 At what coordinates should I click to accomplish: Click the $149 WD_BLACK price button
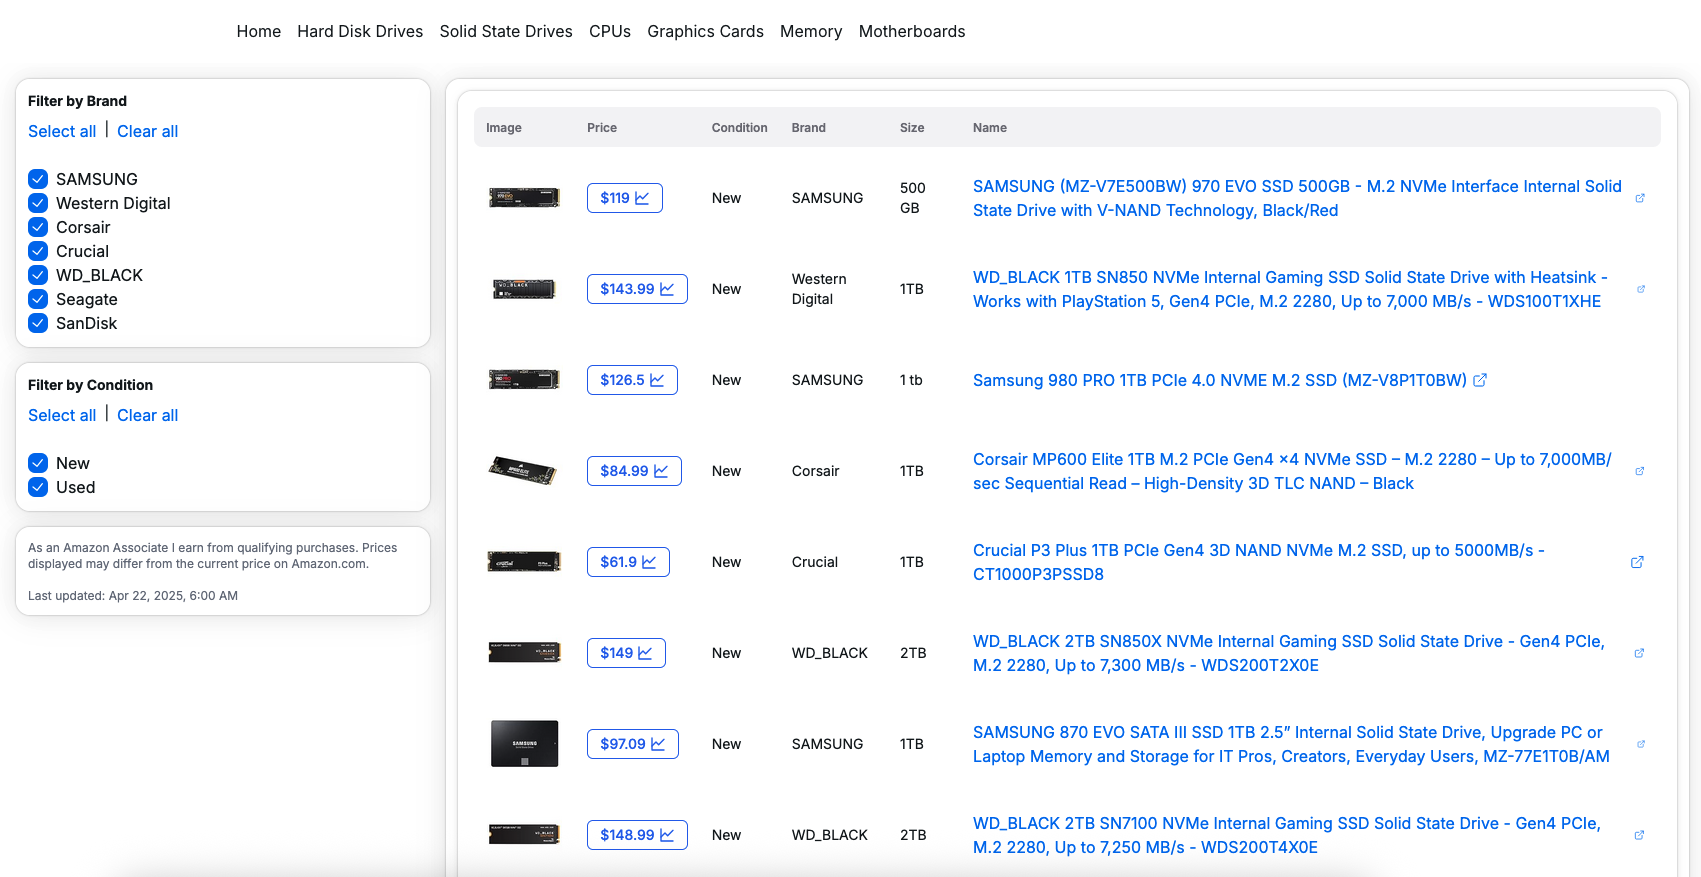pos(626,653)
